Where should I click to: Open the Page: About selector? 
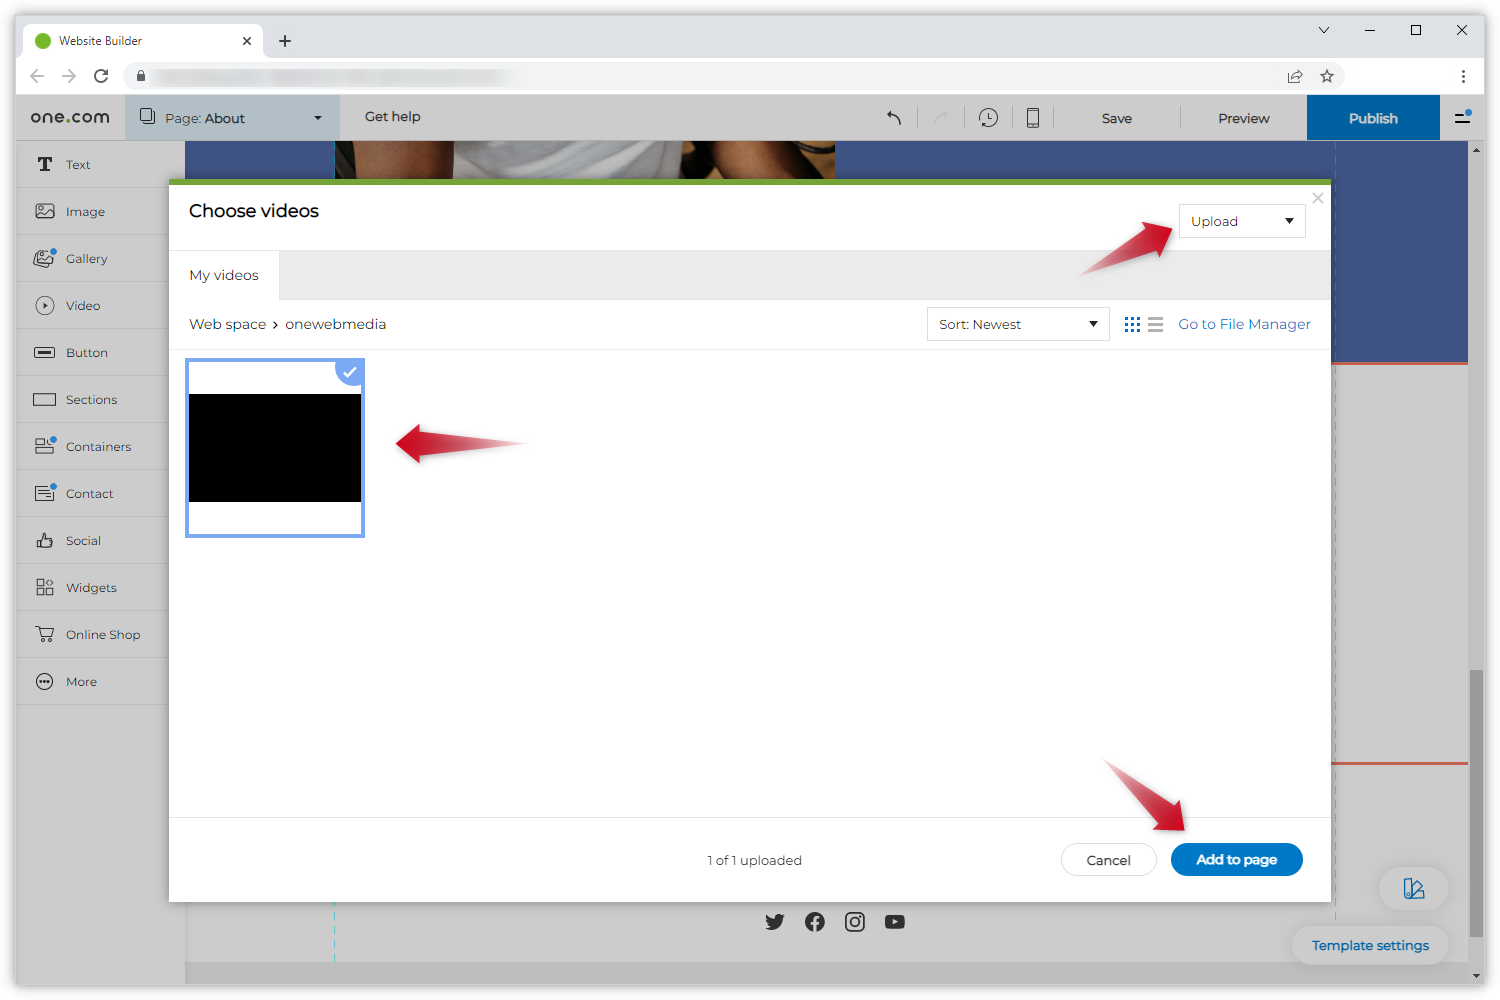click(232, 118)
